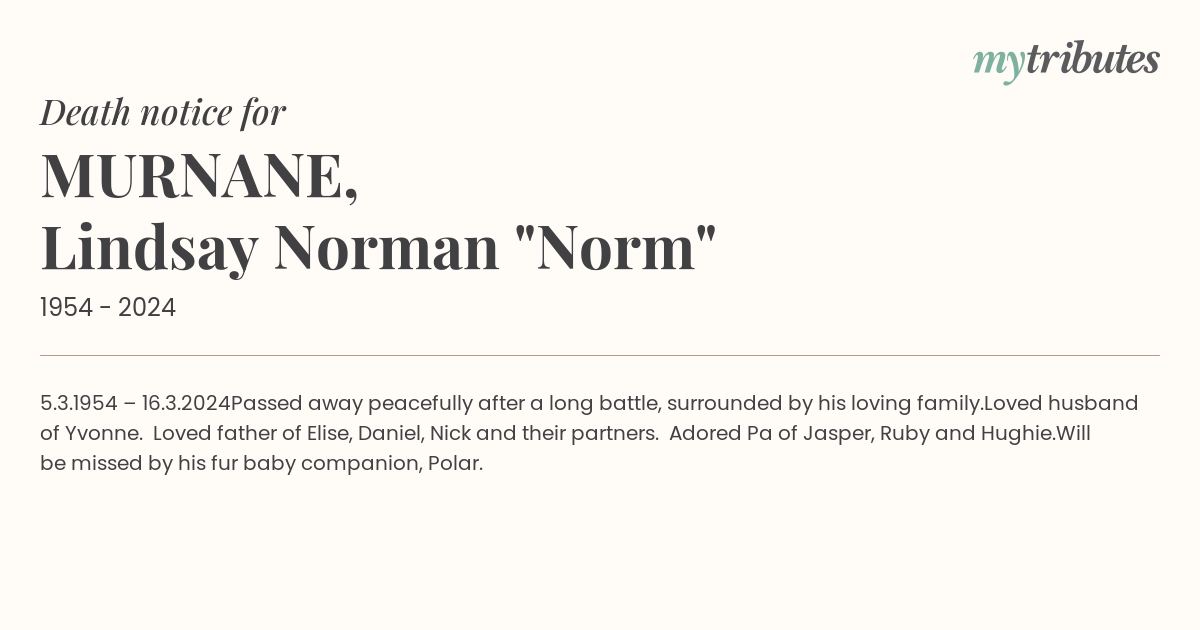Click the mytributes logo
This screenshot has width=1200, height=630.
click(1066, 60)
